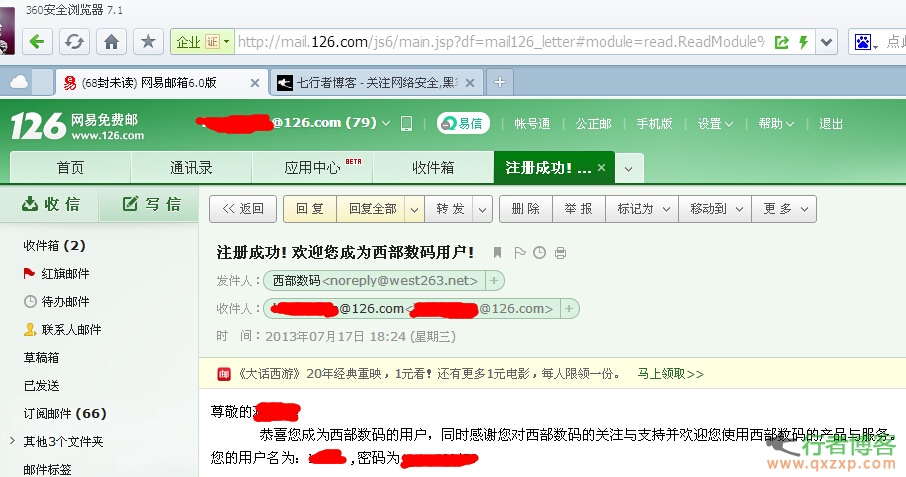This screenshot has width=906, height=477.
Task: Switch to the 七行者博客 browser tab
Action: (x=376, y=83)
